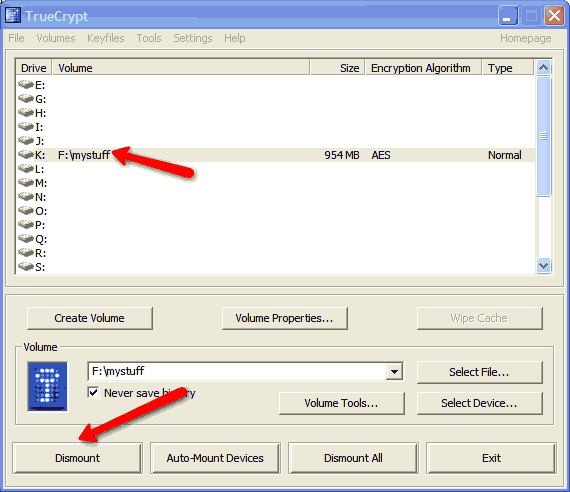Click the drive icon for O:

pos(26,210)
